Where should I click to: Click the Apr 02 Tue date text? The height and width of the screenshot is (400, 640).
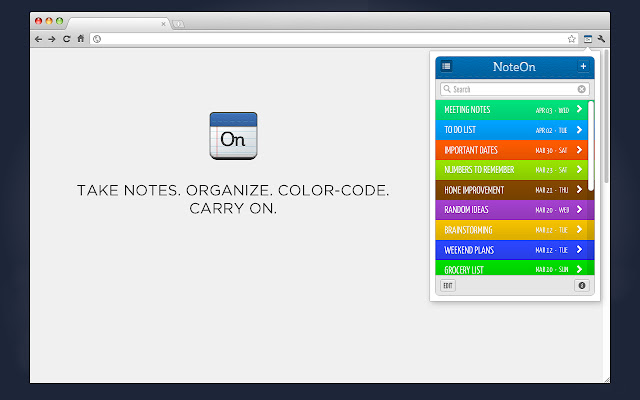551,130
